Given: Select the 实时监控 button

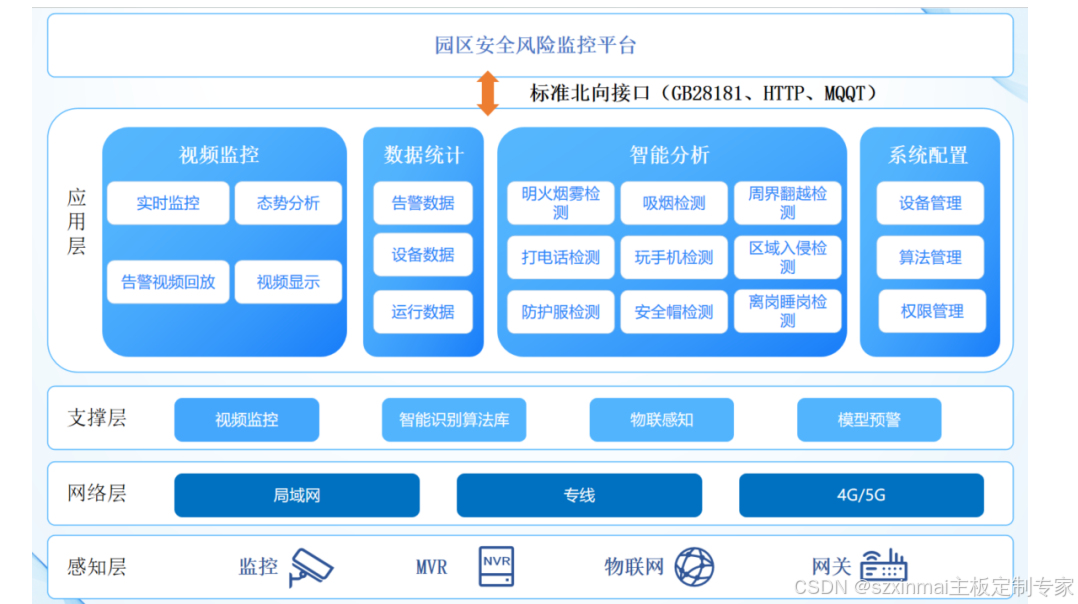Looking at the screenshot, I should (168, 203).
